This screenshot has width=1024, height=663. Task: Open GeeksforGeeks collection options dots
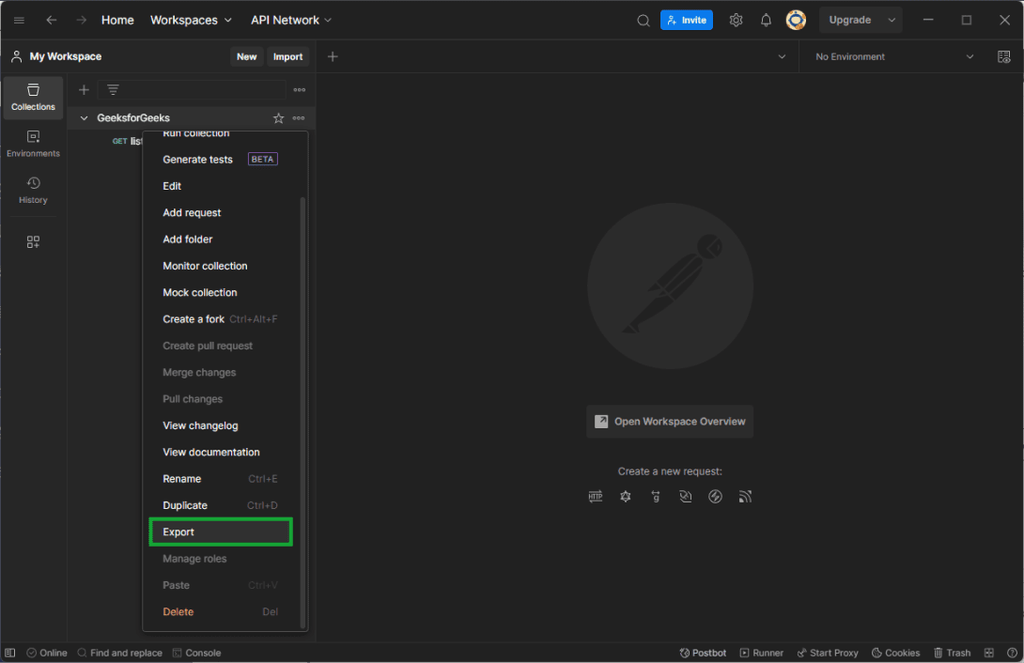[x=298, y=118]
